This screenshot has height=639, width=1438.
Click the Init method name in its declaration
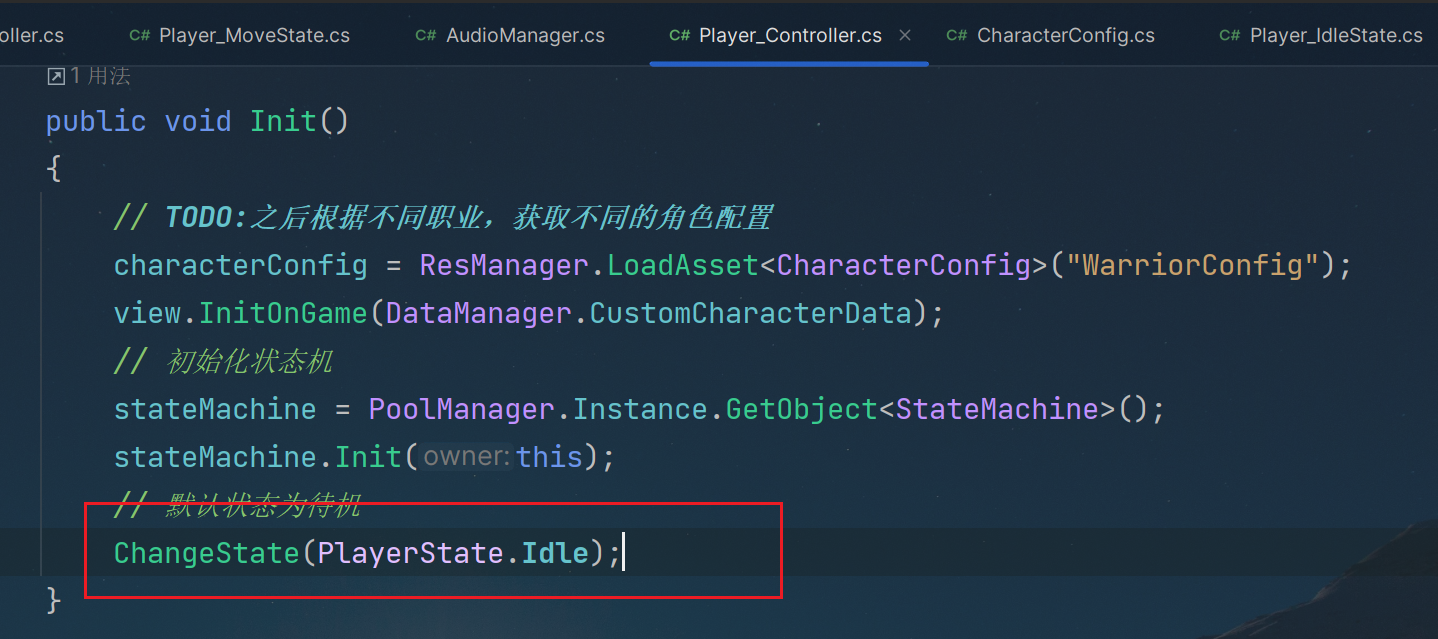(283, 121)
